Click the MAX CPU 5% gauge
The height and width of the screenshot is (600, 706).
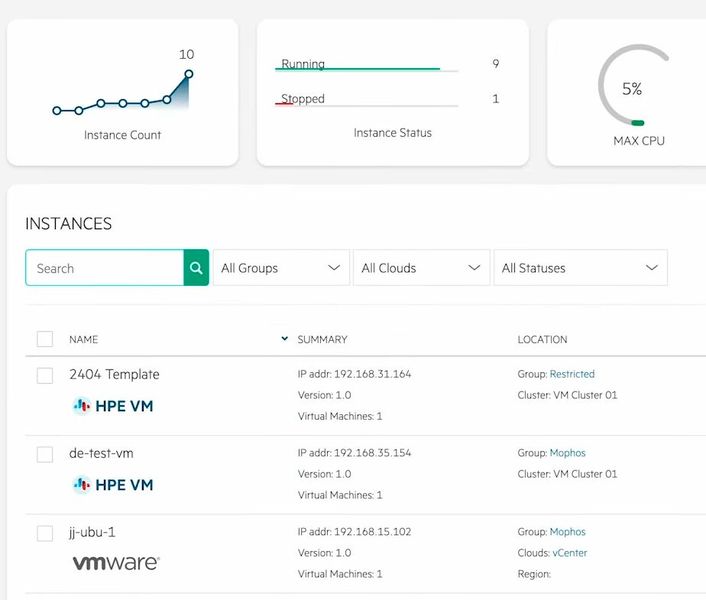pyautogui.click(x=633, y=86)
